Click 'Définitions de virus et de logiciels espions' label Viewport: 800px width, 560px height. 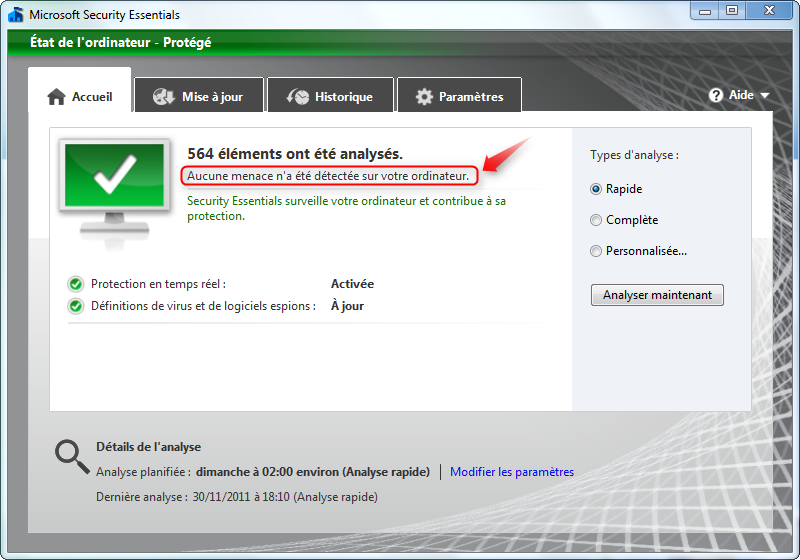coord(203,306)
